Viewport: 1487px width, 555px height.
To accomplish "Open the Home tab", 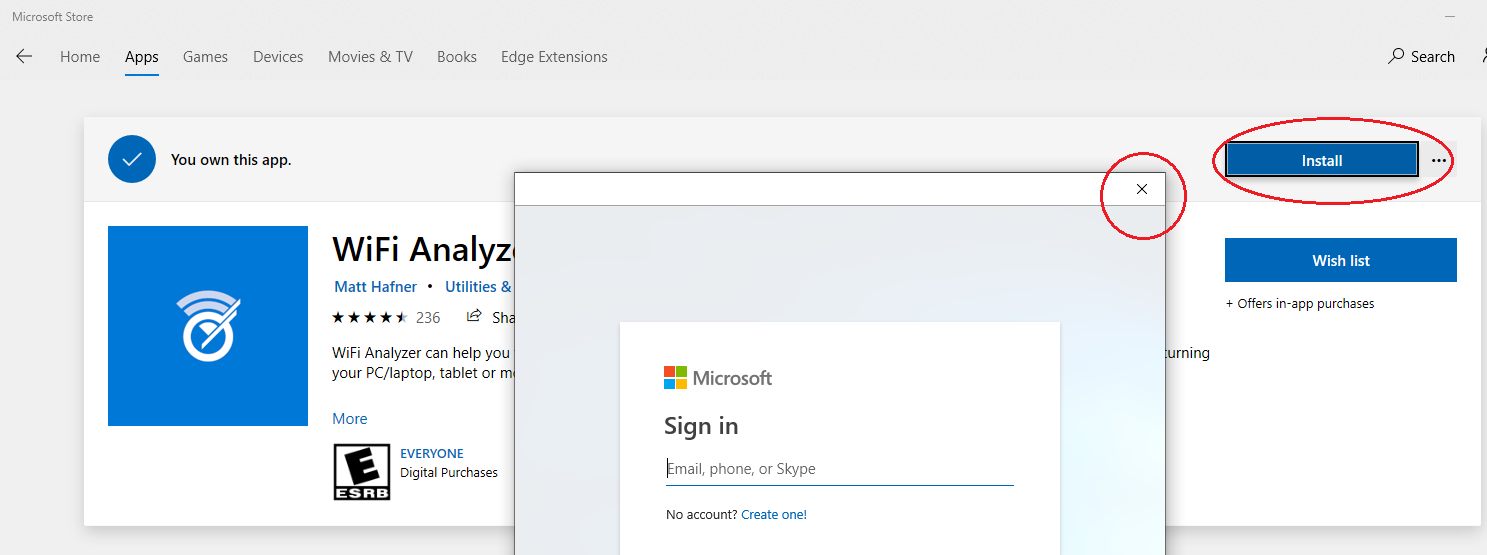I will pyautogui.click(x=80, y=57).
